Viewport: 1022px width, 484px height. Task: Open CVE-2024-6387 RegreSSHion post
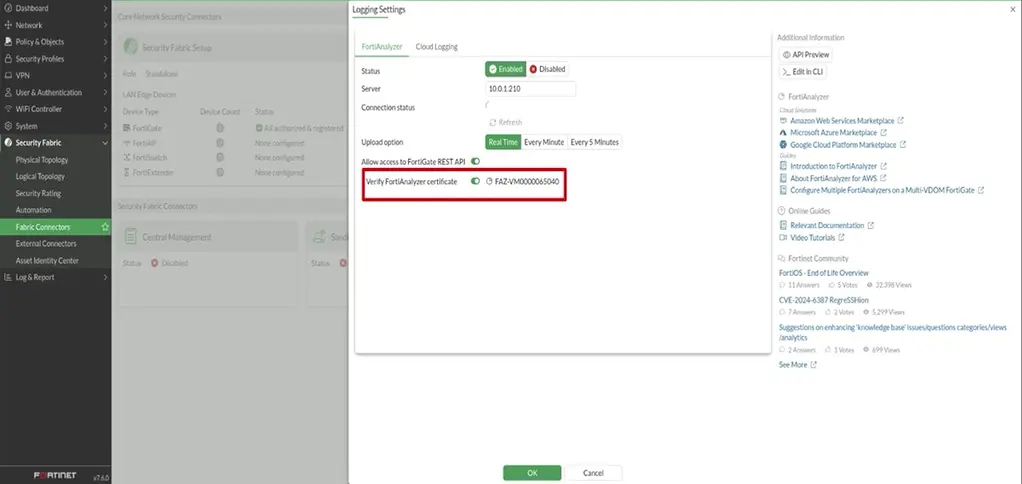coord(824,300)
